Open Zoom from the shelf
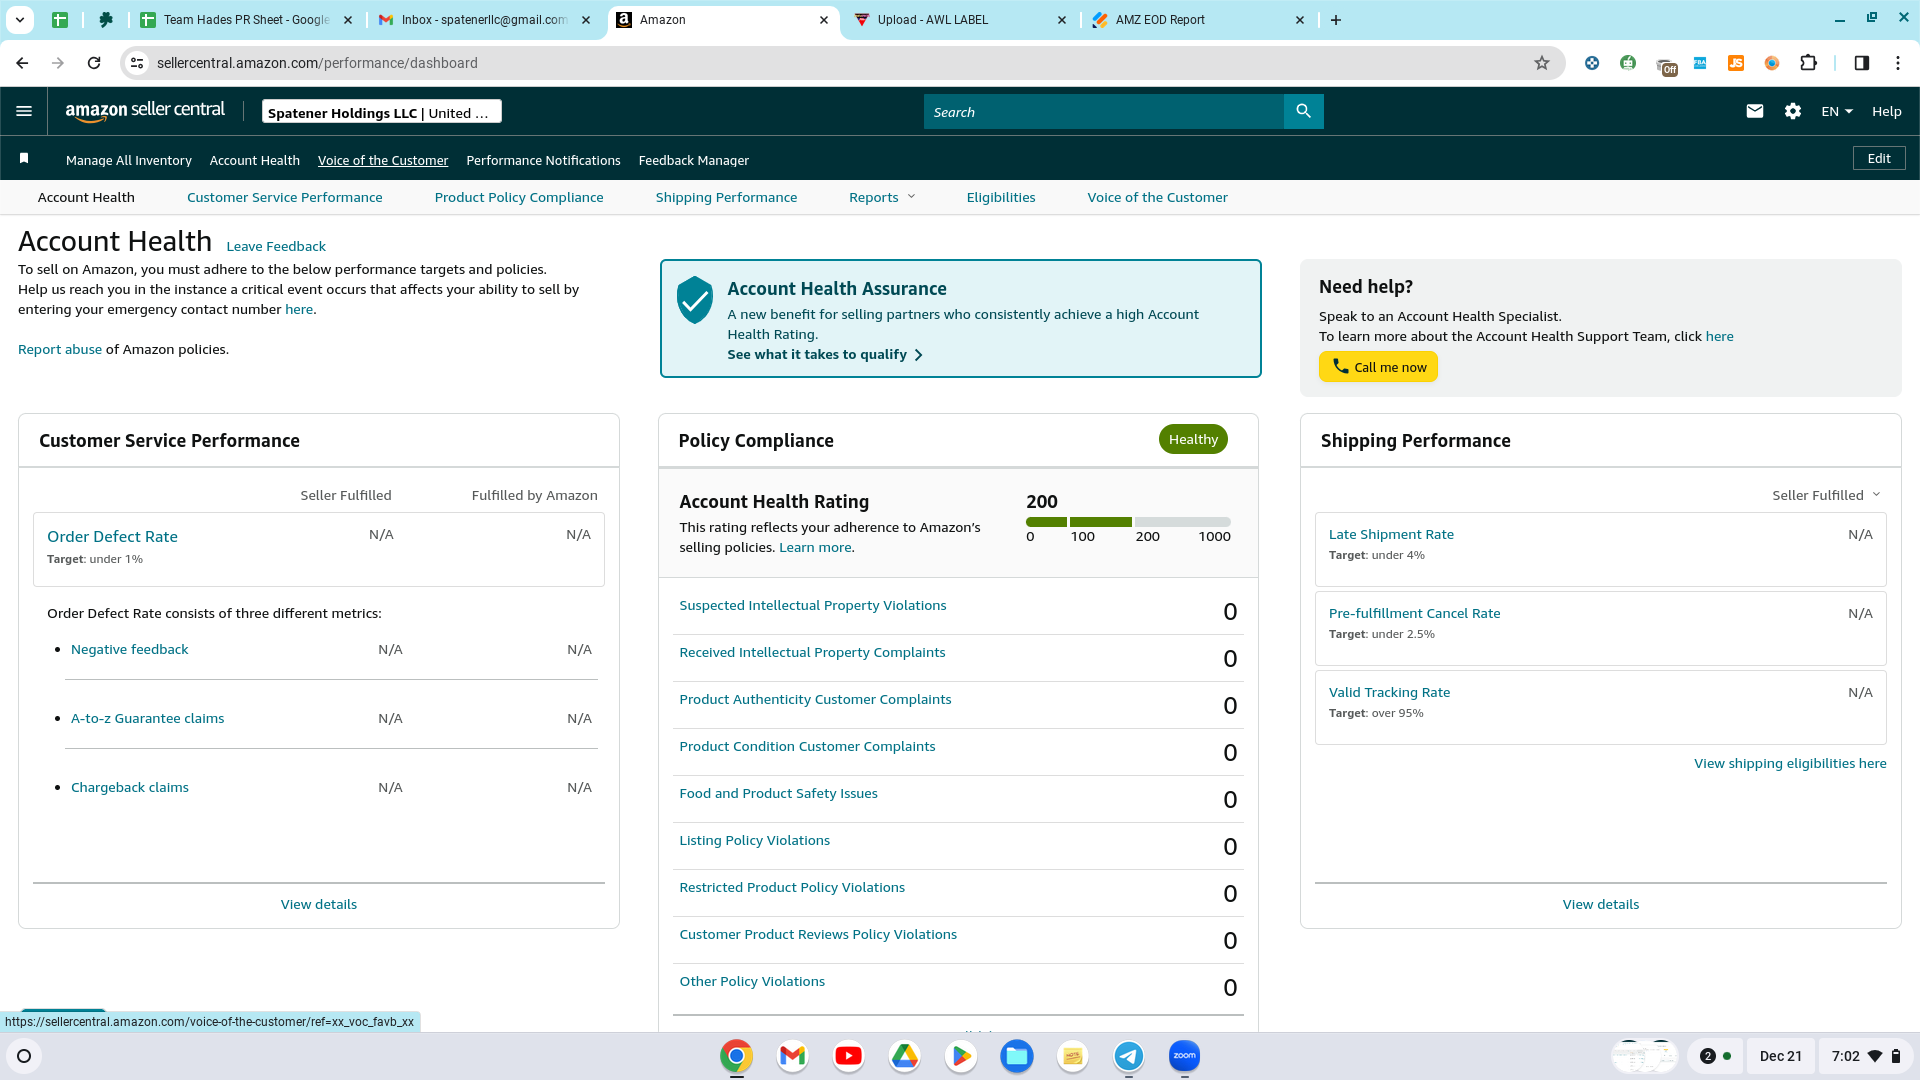Viewport: 1920px width, 1080px height. (1184, 1056)
